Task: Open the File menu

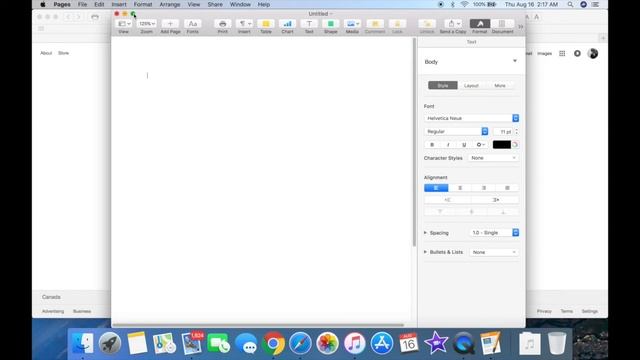Action: pyautogui.click(x=82, y=4)
